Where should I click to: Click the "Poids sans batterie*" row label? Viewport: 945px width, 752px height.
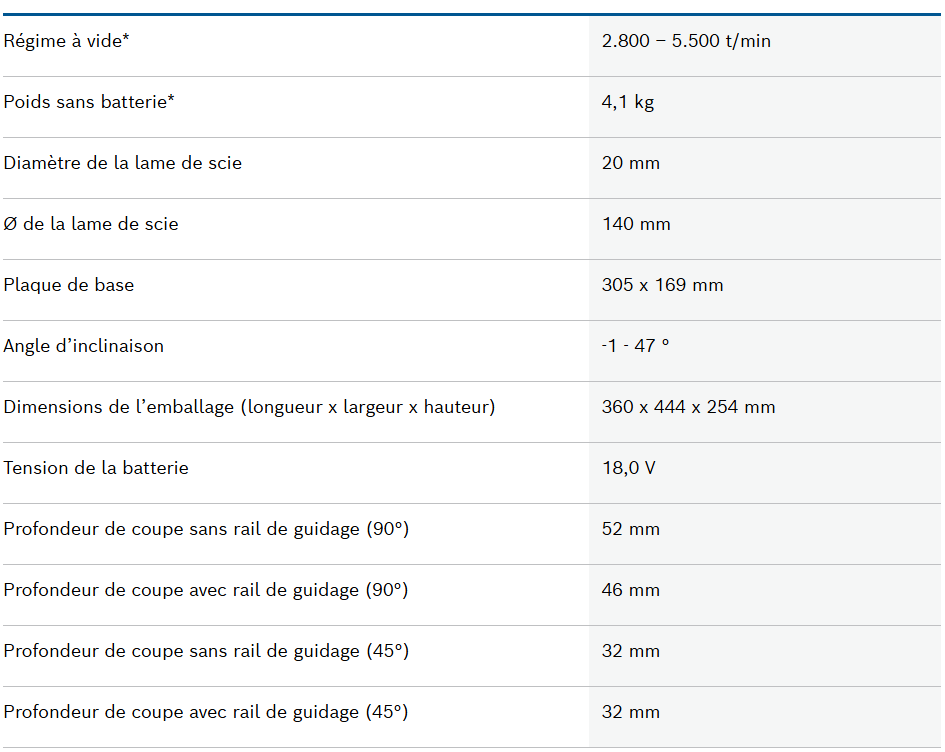coord(89,102)
